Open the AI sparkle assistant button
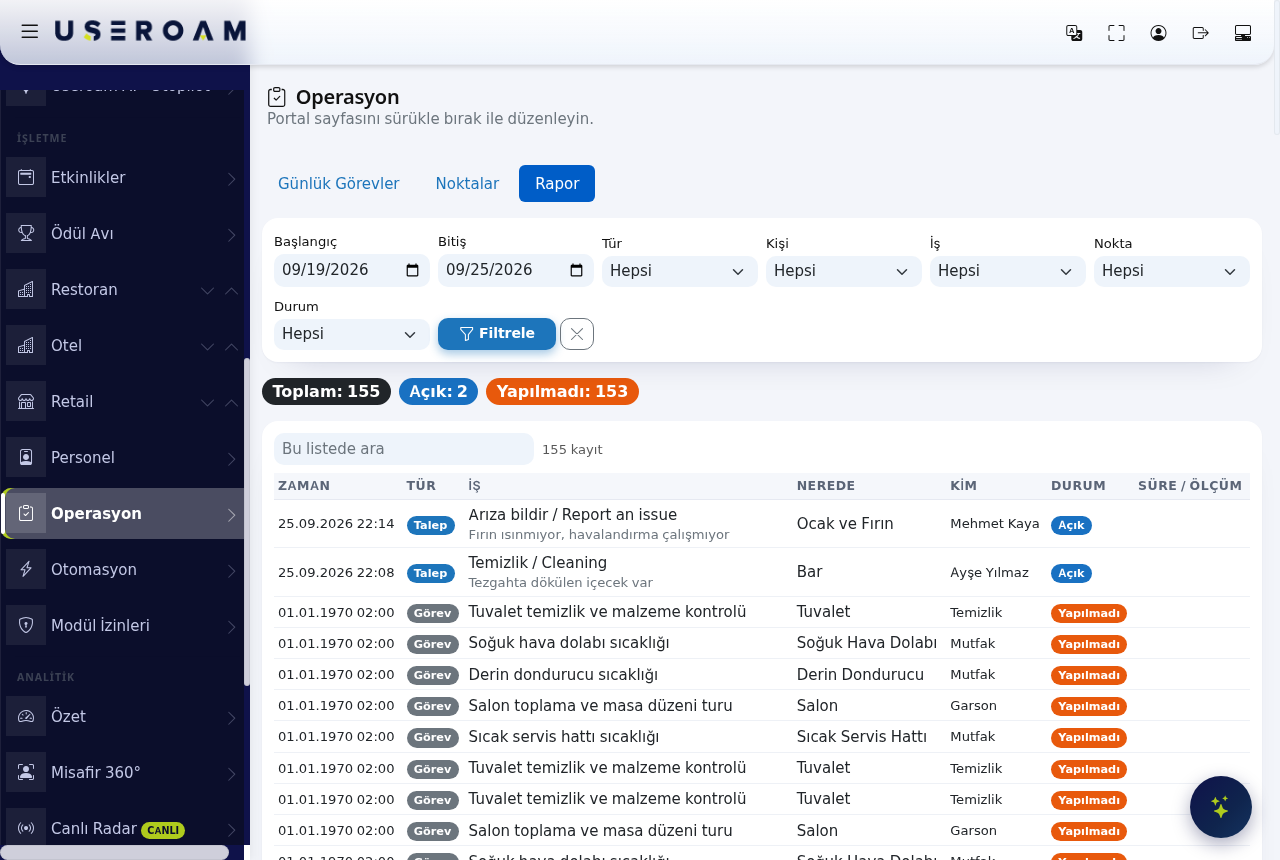 pos(1221,807)
